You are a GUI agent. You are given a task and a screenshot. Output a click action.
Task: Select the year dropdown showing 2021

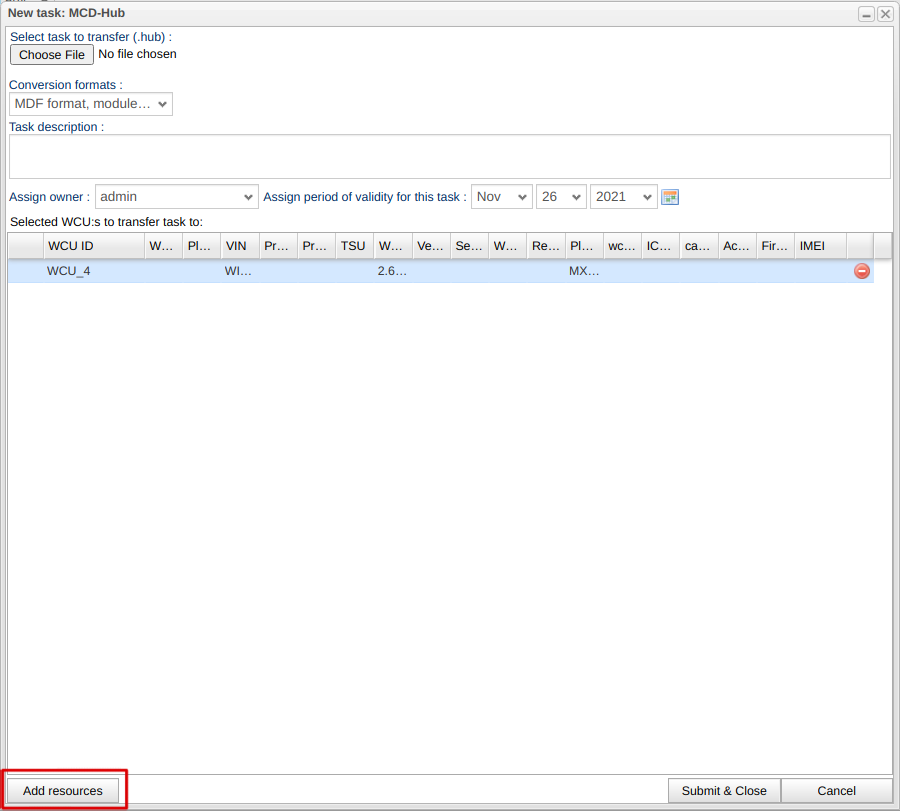(623, 197)
